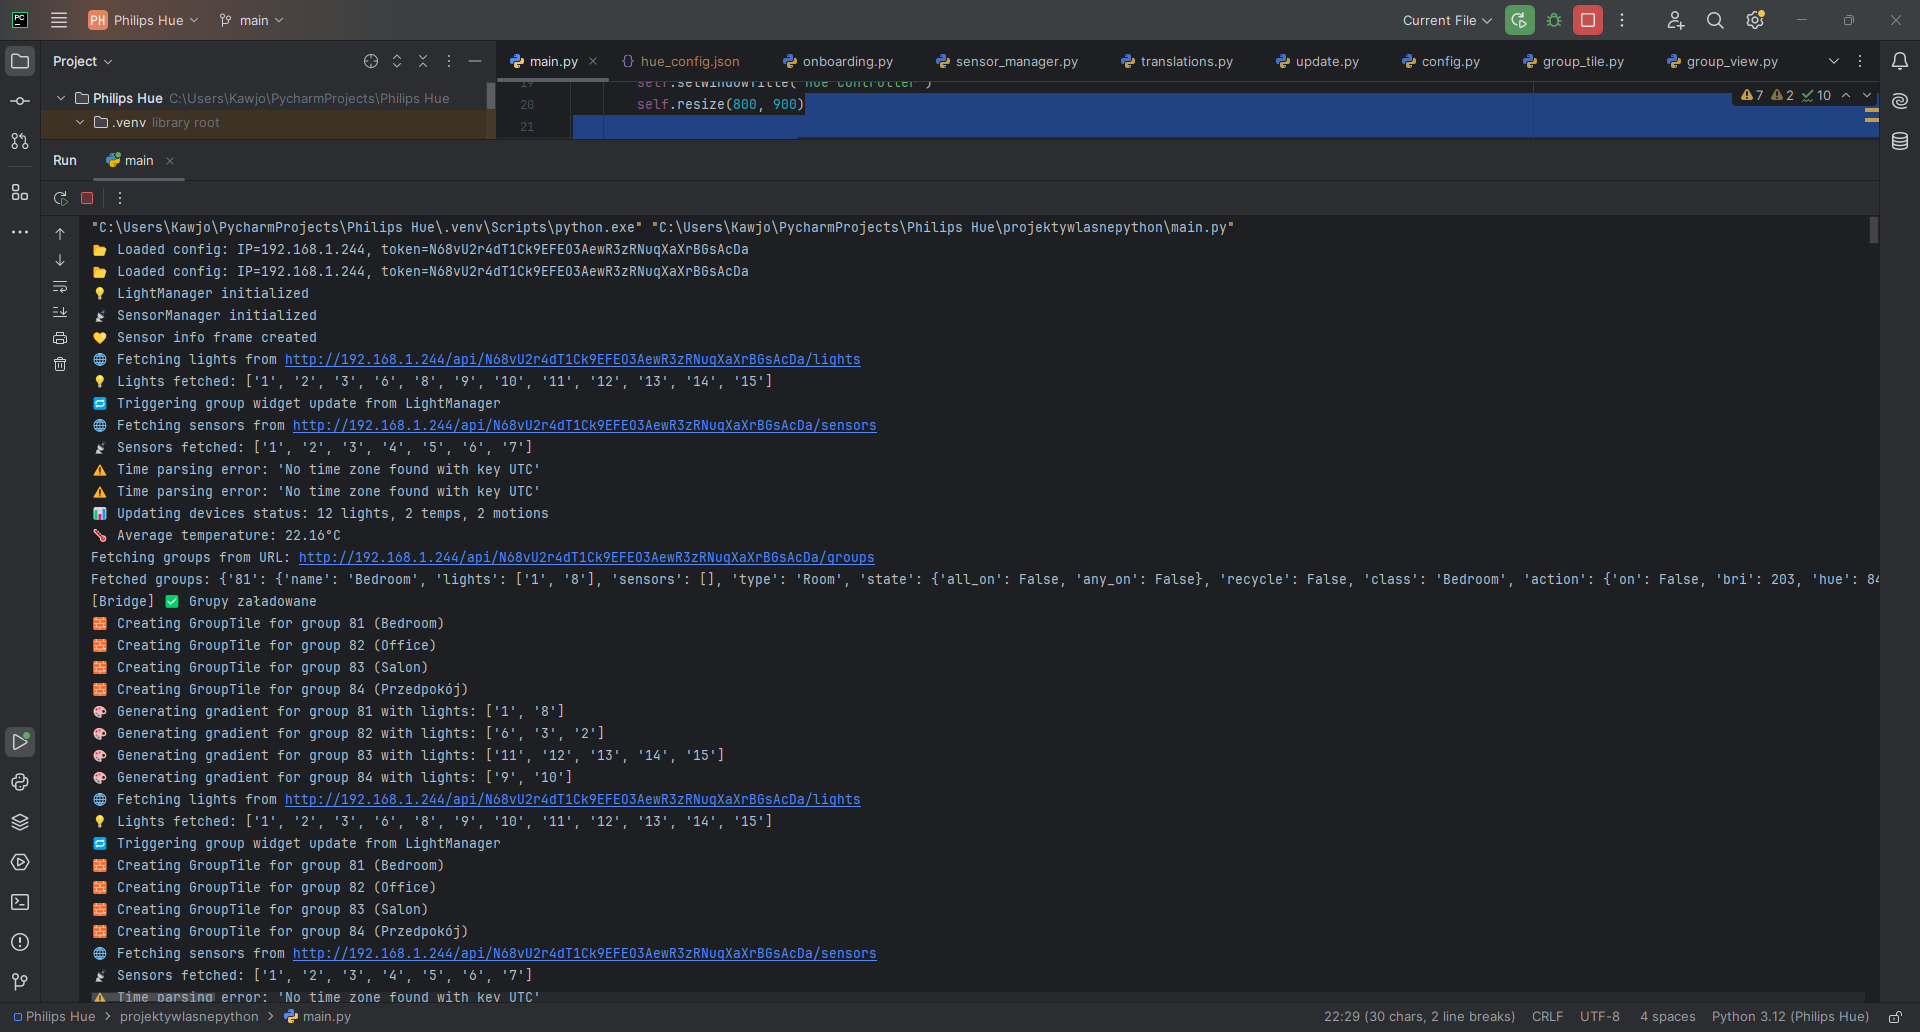Stop main in Run panel toolbar

coord(87,198)
